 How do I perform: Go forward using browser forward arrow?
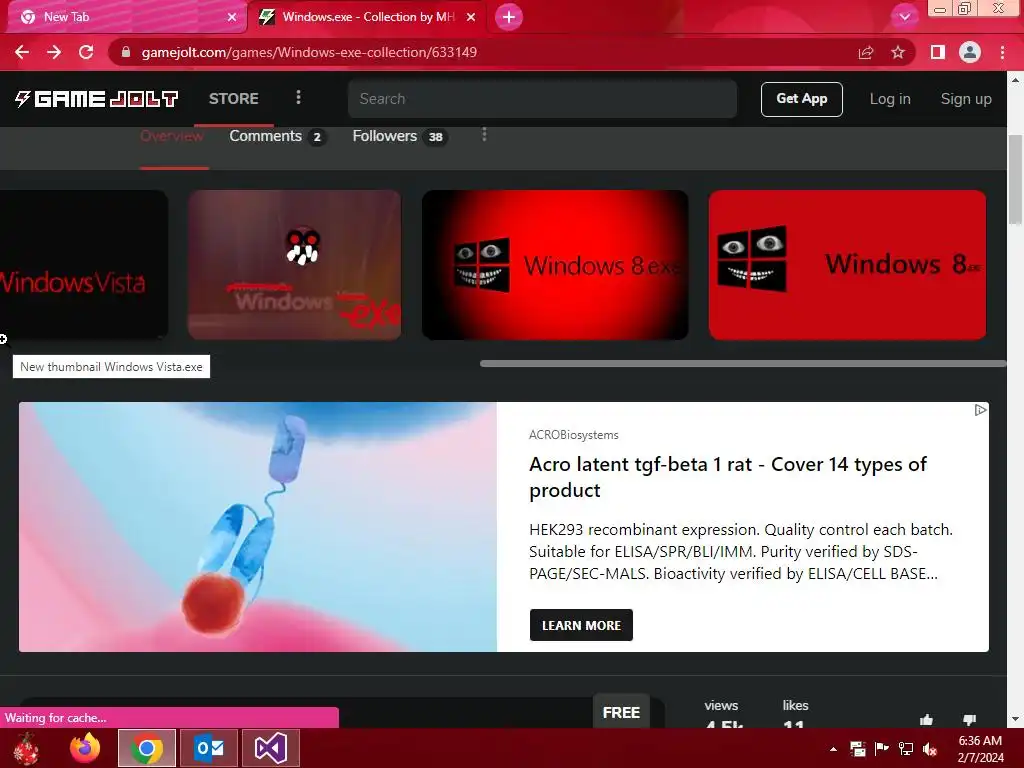click(x=54, y=52)
